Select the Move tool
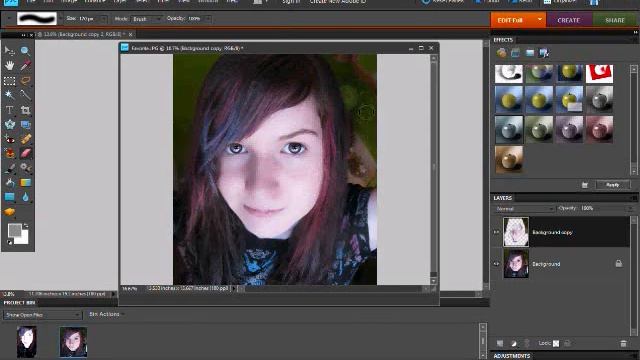640x360 pixels. [9, 51]
